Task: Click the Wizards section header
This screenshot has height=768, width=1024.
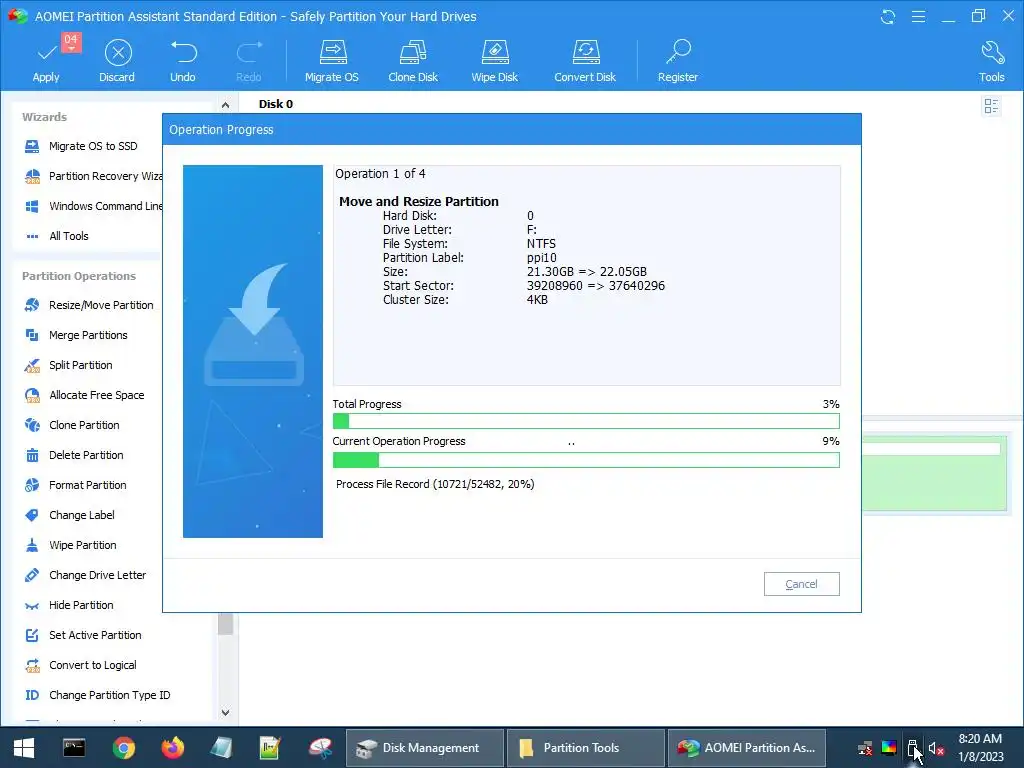Action: (x=44, y=117)
